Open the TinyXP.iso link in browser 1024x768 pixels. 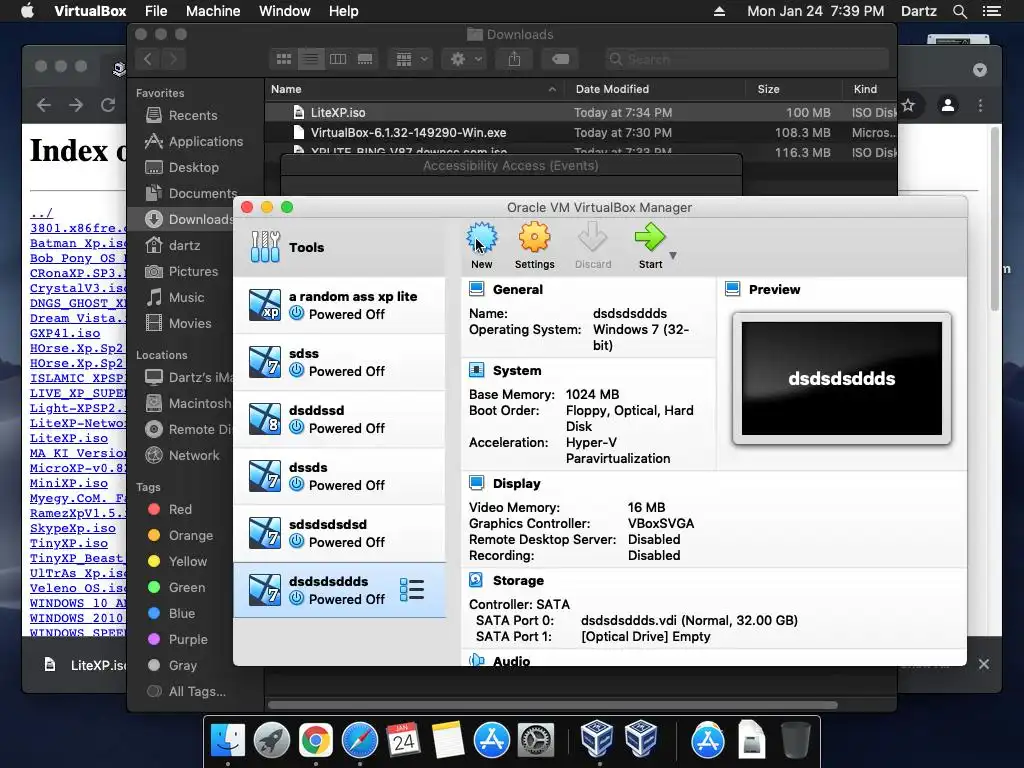69,543
